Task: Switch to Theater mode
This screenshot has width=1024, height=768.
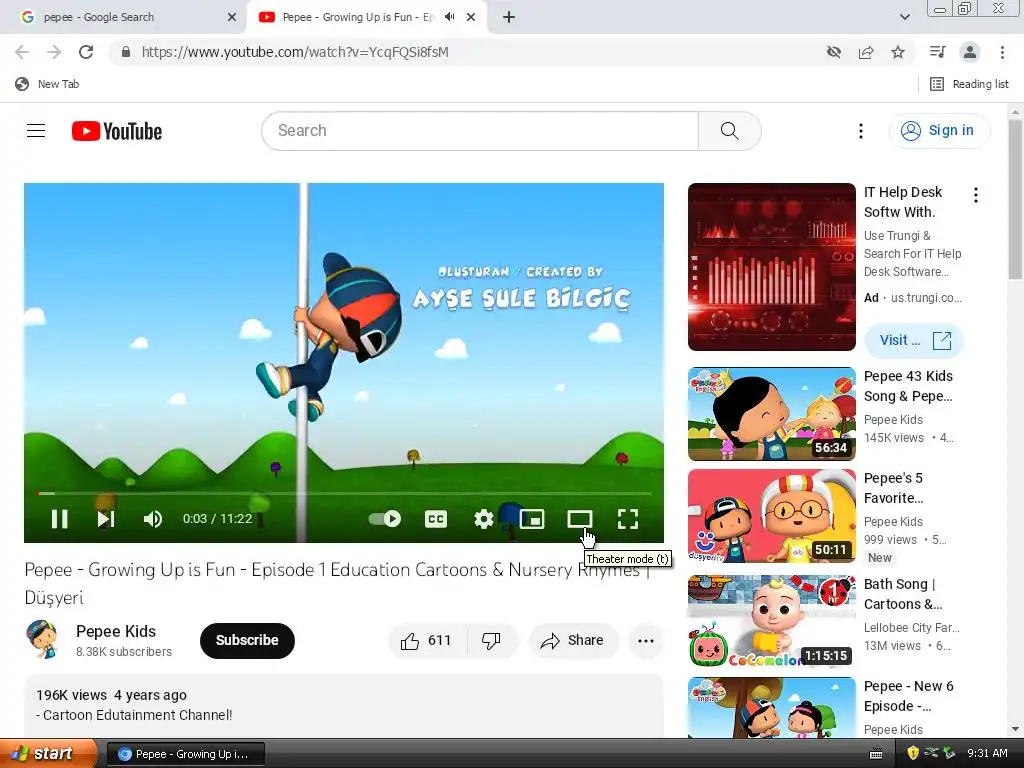Action: pyautogui.click(x=579, y=519)
